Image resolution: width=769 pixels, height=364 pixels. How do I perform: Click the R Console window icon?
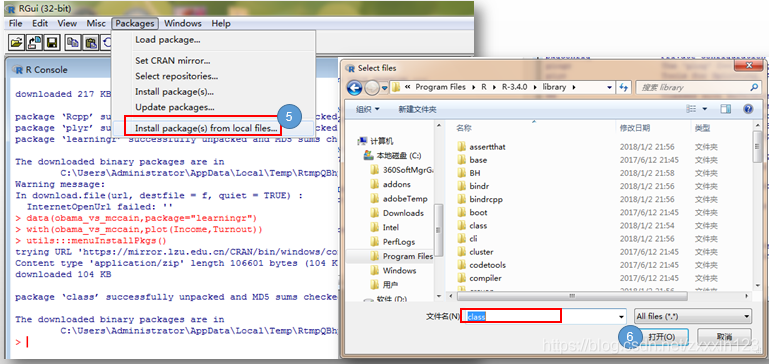pos(19,70)
